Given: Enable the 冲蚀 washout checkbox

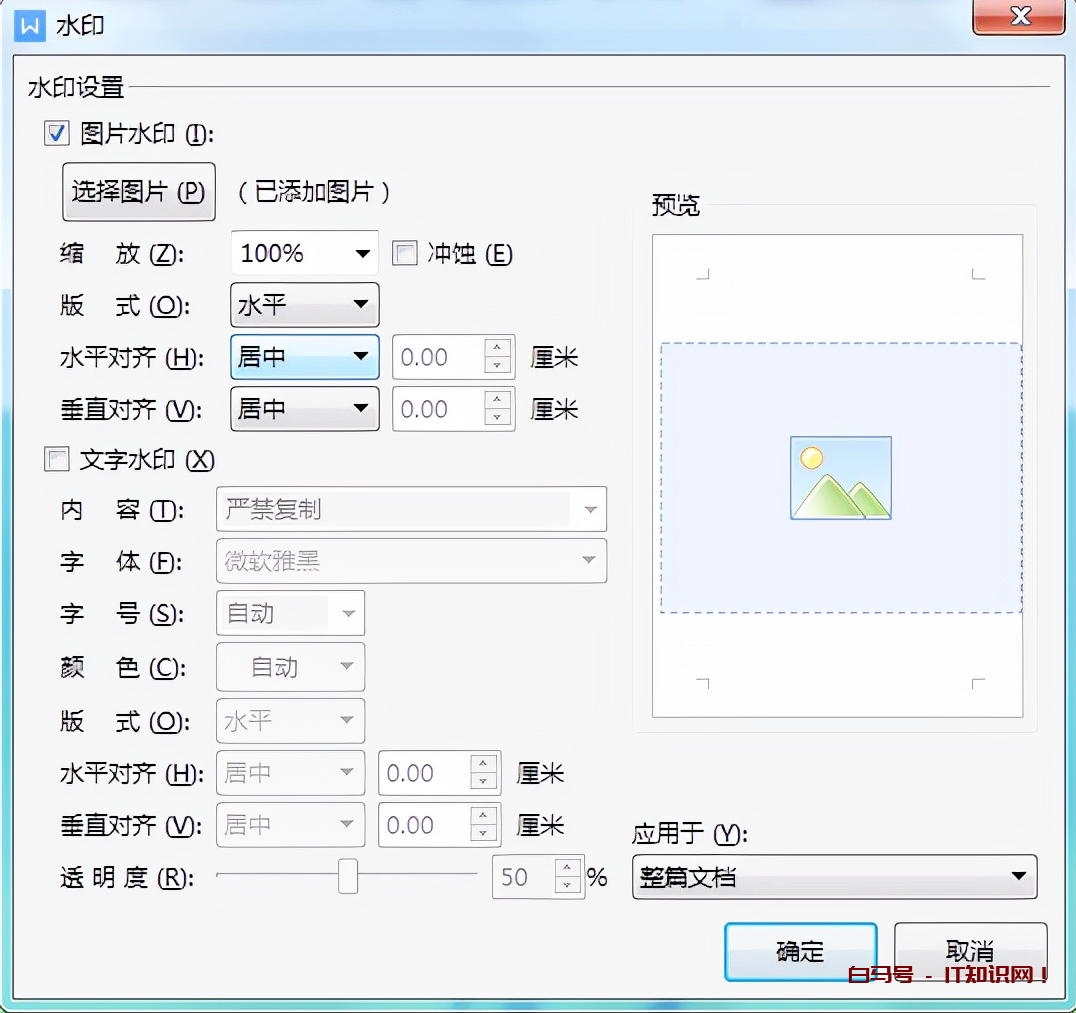Looking at the screenshot, I should point(405,254).
